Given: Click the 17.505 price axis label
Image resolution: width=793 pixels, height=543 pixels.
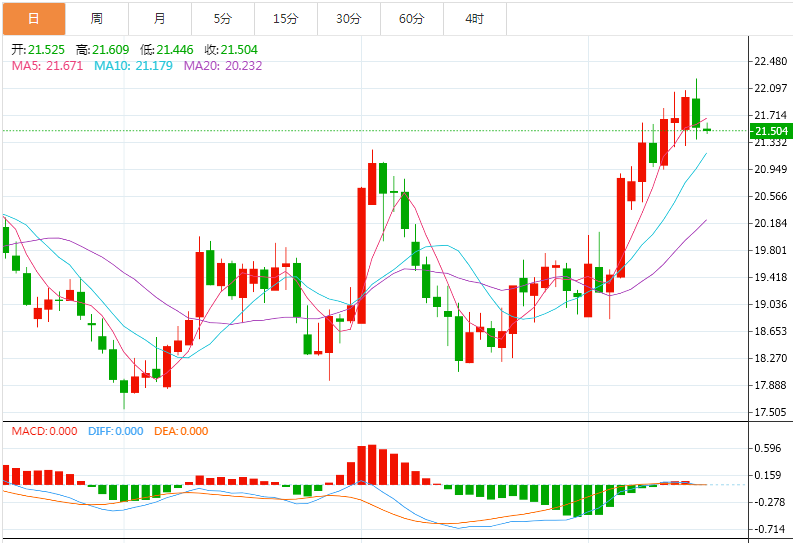Looking at the screenshot, I should (x=771, y=412).
